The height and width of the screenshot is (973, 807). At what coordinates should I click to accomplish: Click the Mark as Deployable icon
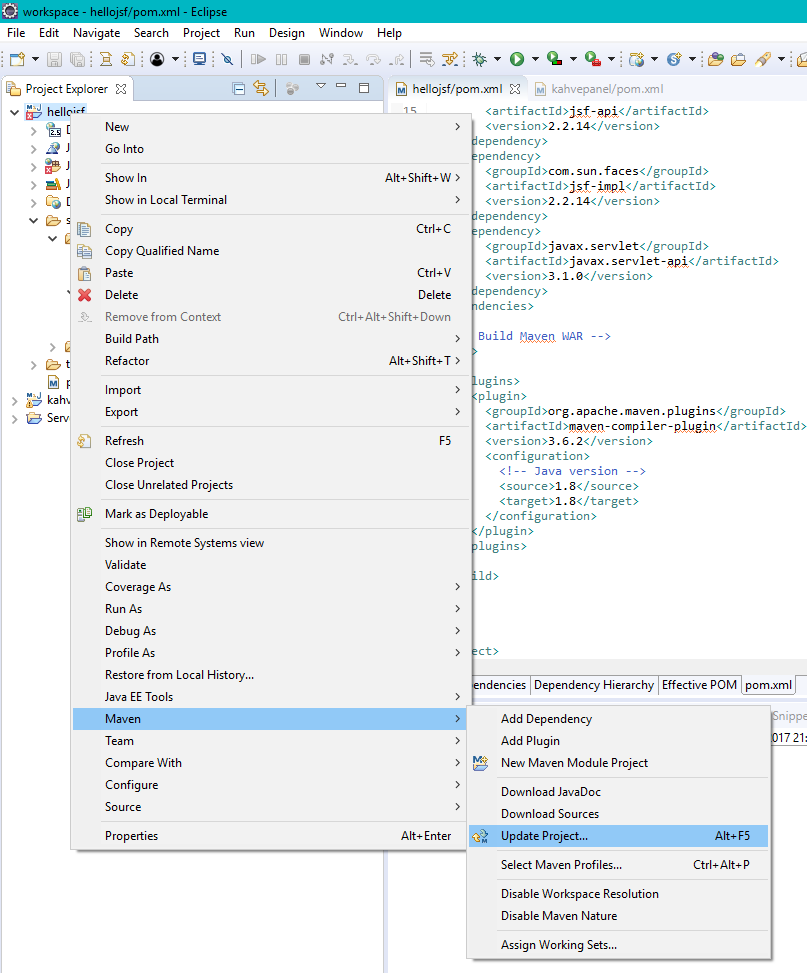pos(84,514)
